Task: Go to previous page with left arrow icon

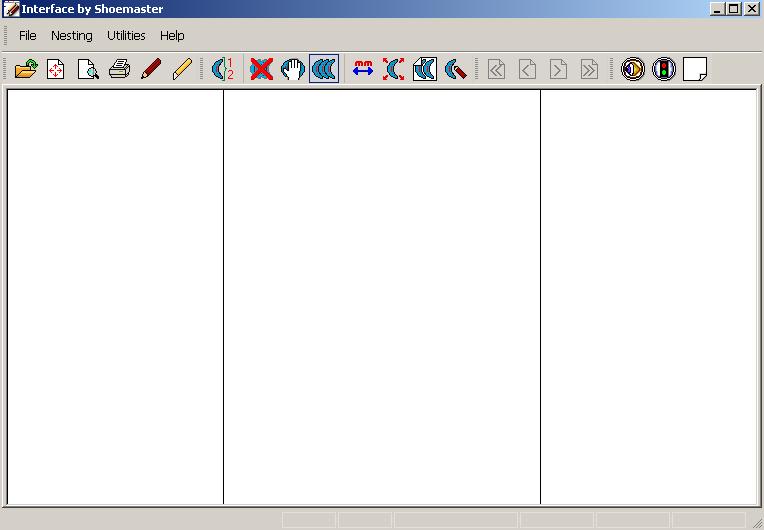Action: [x=527, y=69]
